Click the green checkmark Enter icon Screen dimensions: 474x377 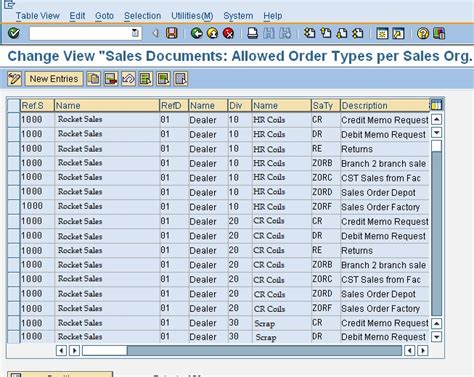tap(14, 33)
